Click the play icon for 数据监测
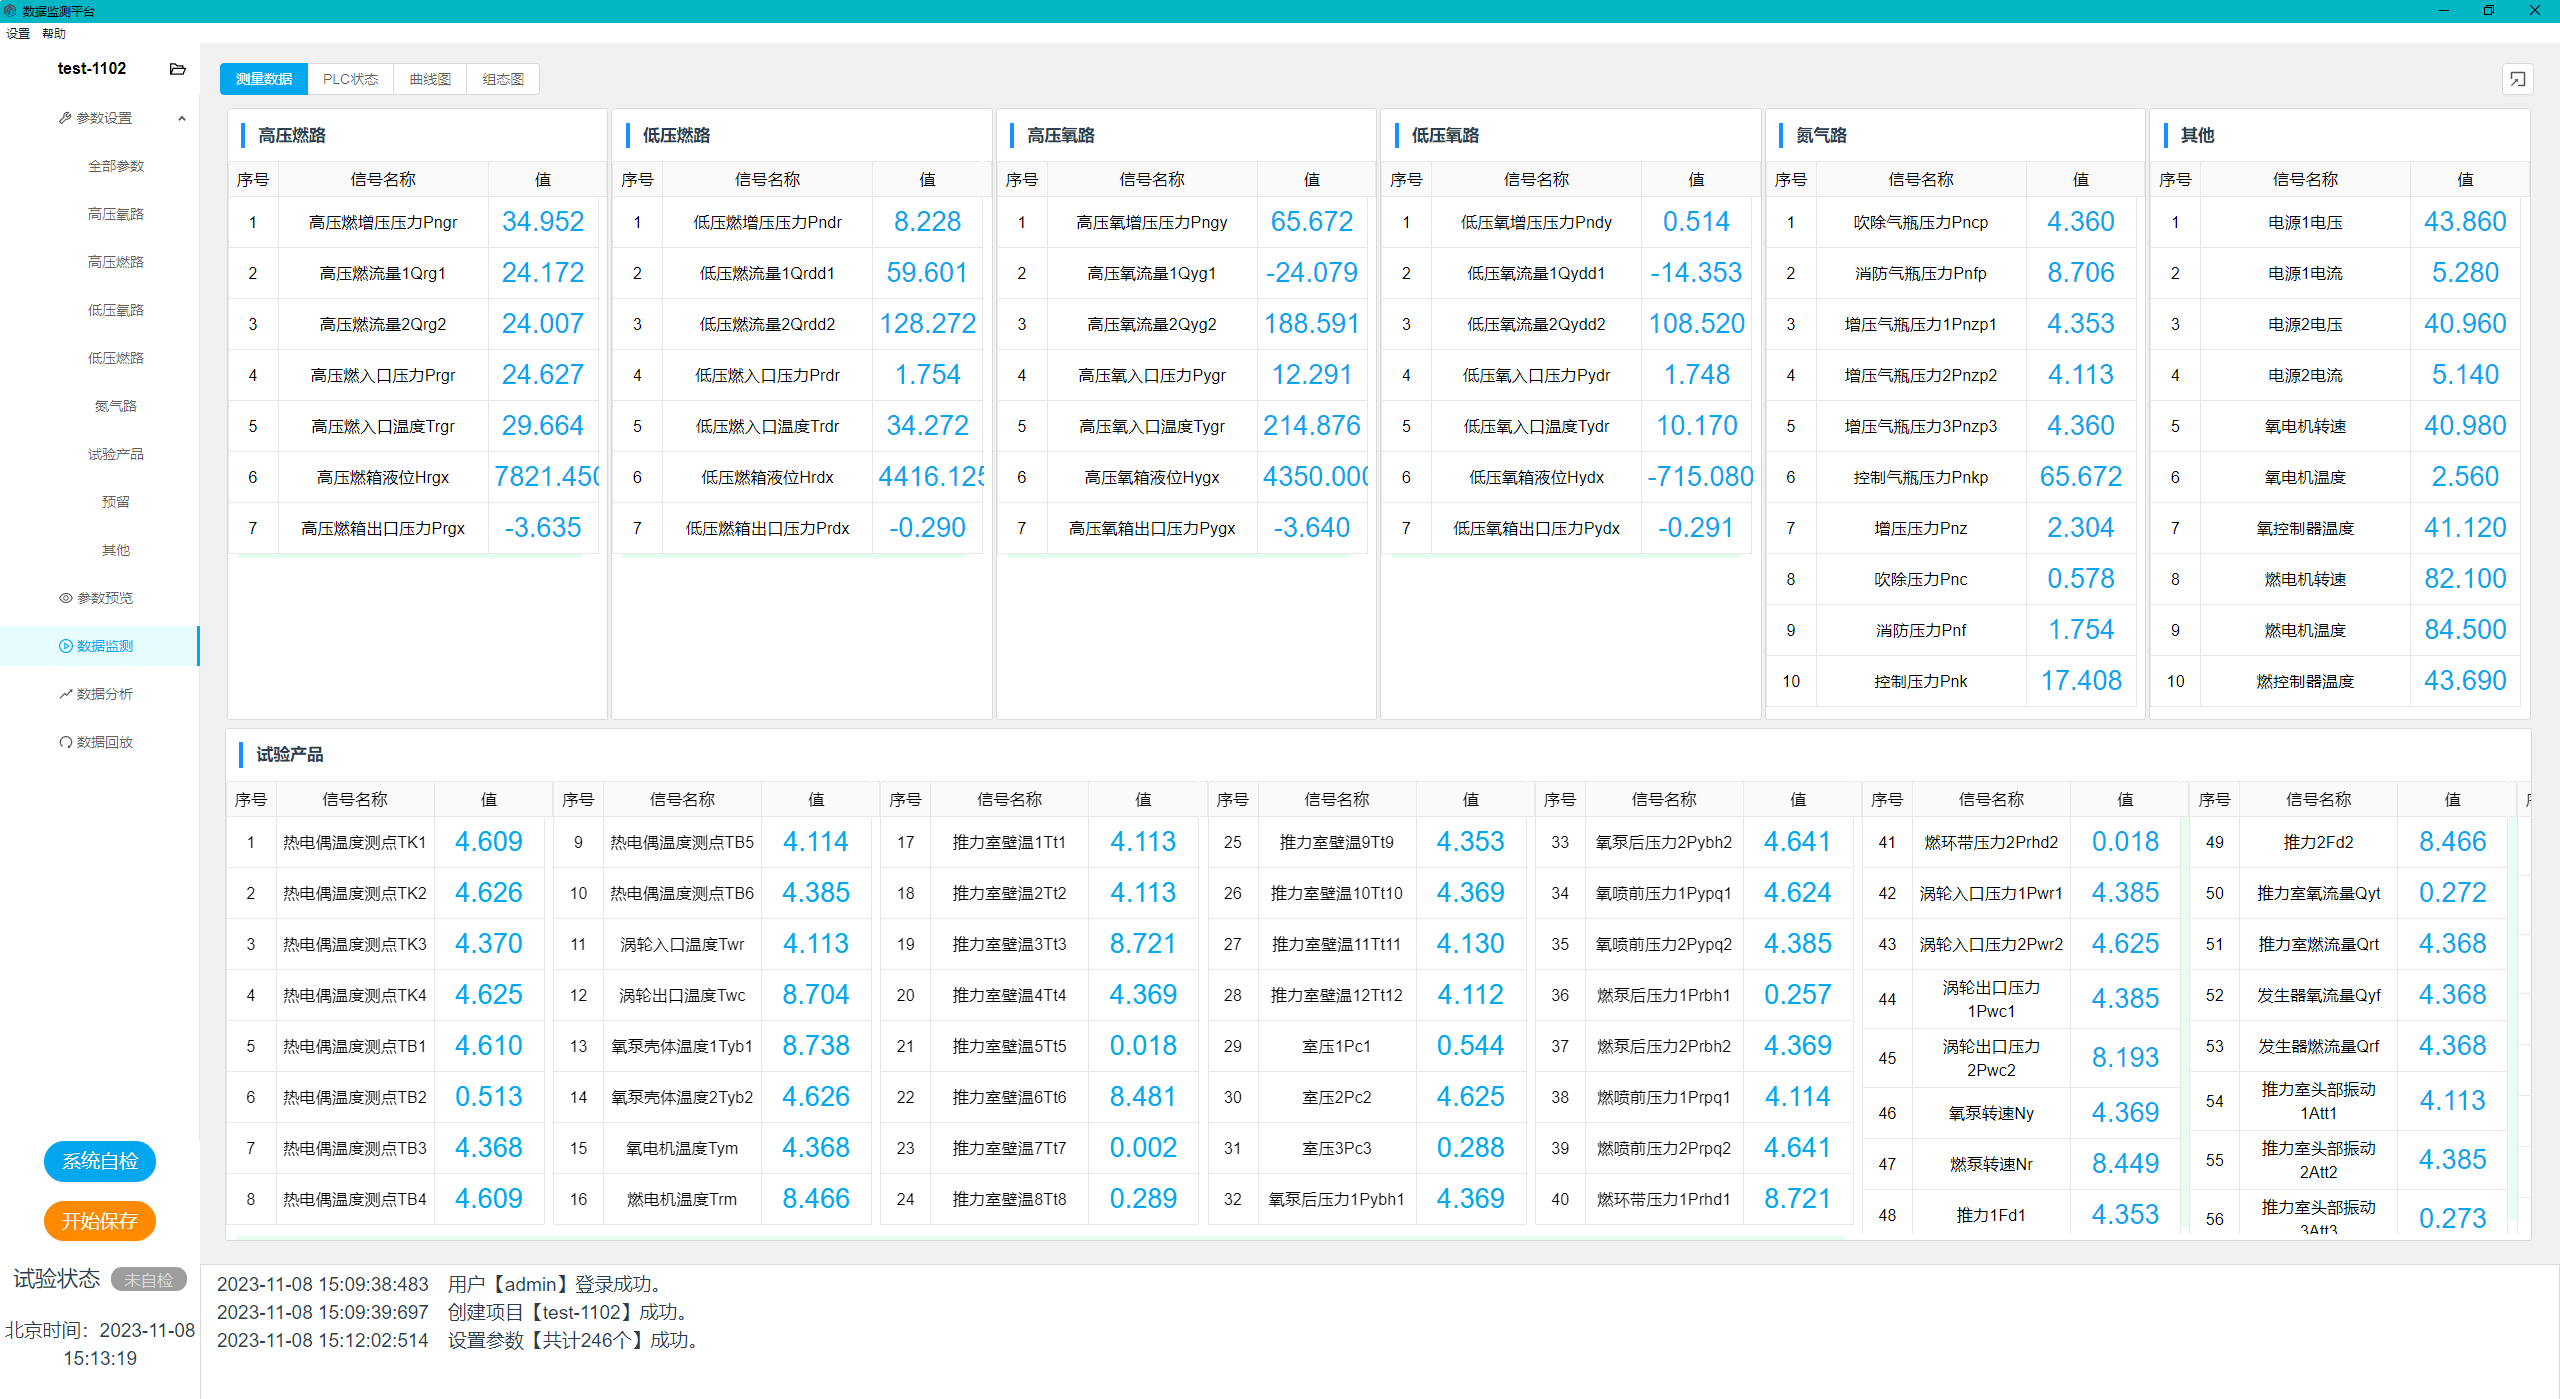Screen dimensions: 2560x1399 click(x=66, y=646)
